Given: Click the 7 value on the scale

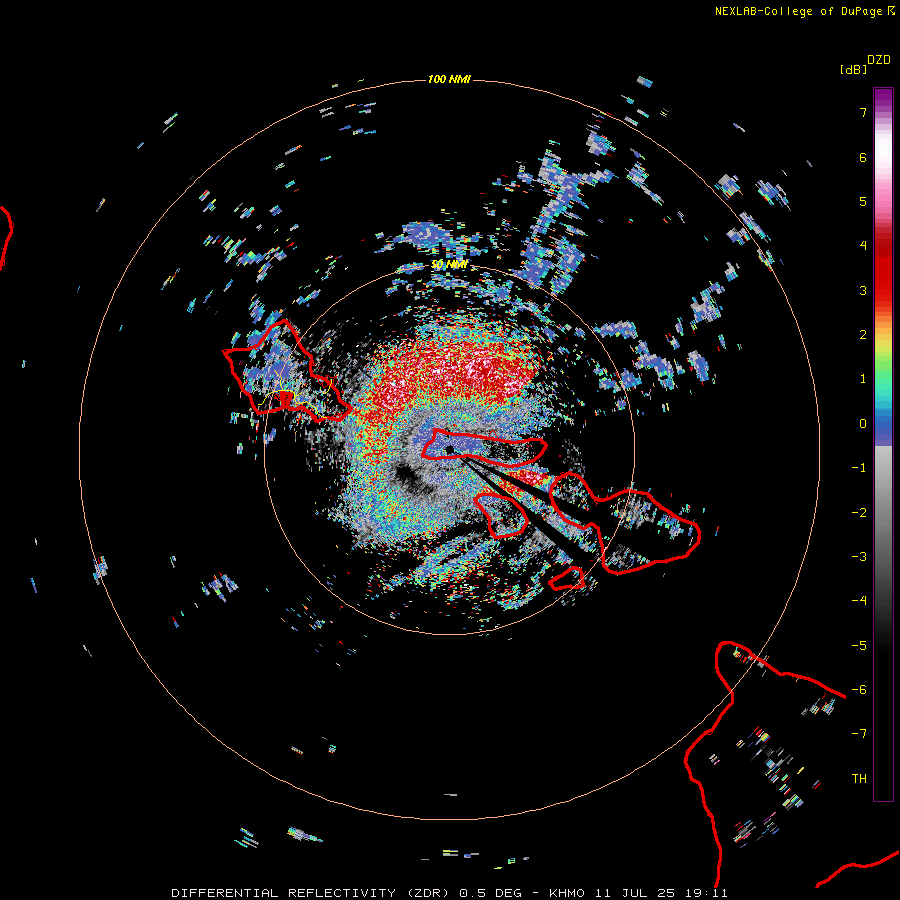Looking at the screenshot, I should coord(863,112).
